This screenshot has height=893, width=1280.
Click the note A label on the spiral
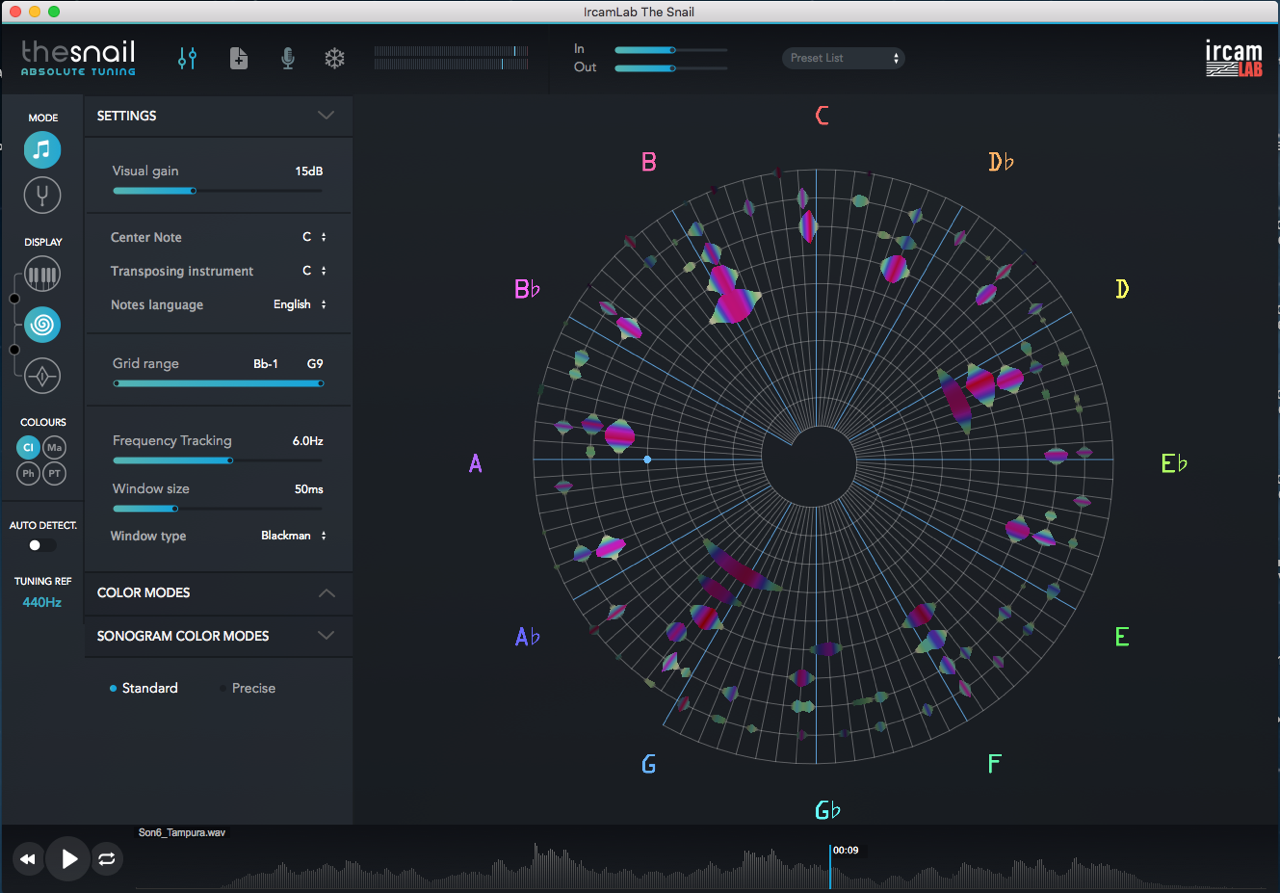coord(476,463)
